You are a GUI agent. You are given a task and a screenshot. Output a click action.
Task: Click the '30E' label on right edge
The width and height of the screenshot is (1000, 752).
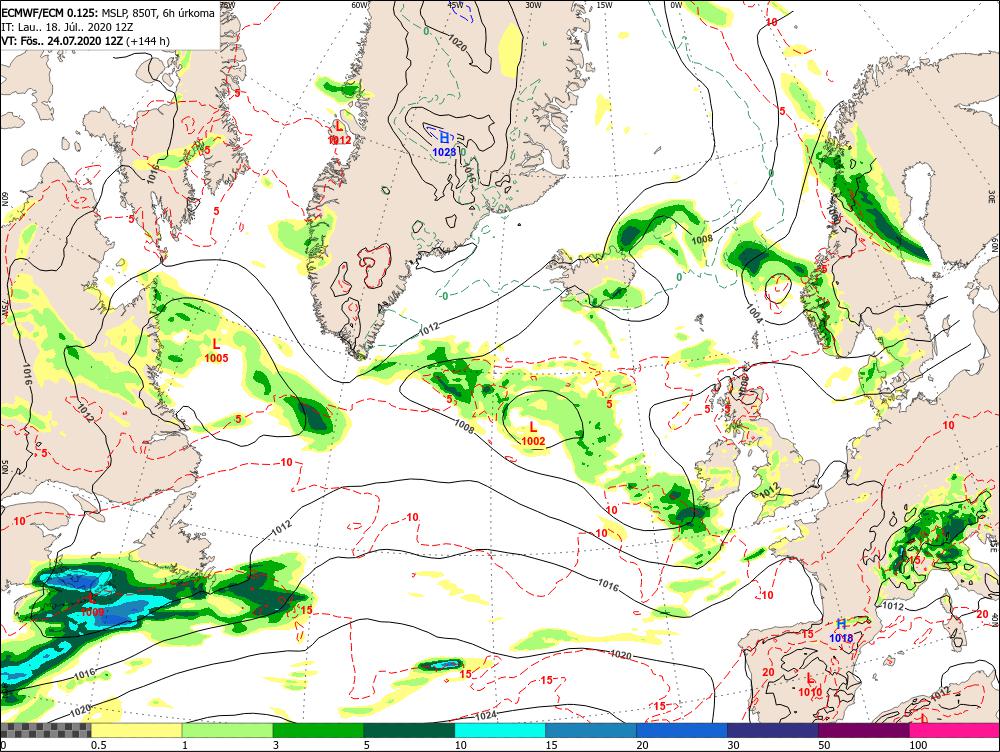coord(994,195)
